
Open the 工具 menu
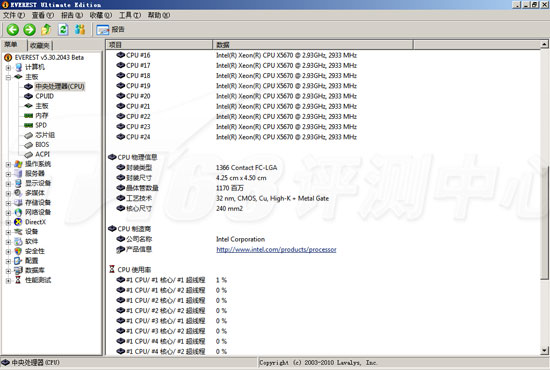pyautogui.click(x=130, y=15)
